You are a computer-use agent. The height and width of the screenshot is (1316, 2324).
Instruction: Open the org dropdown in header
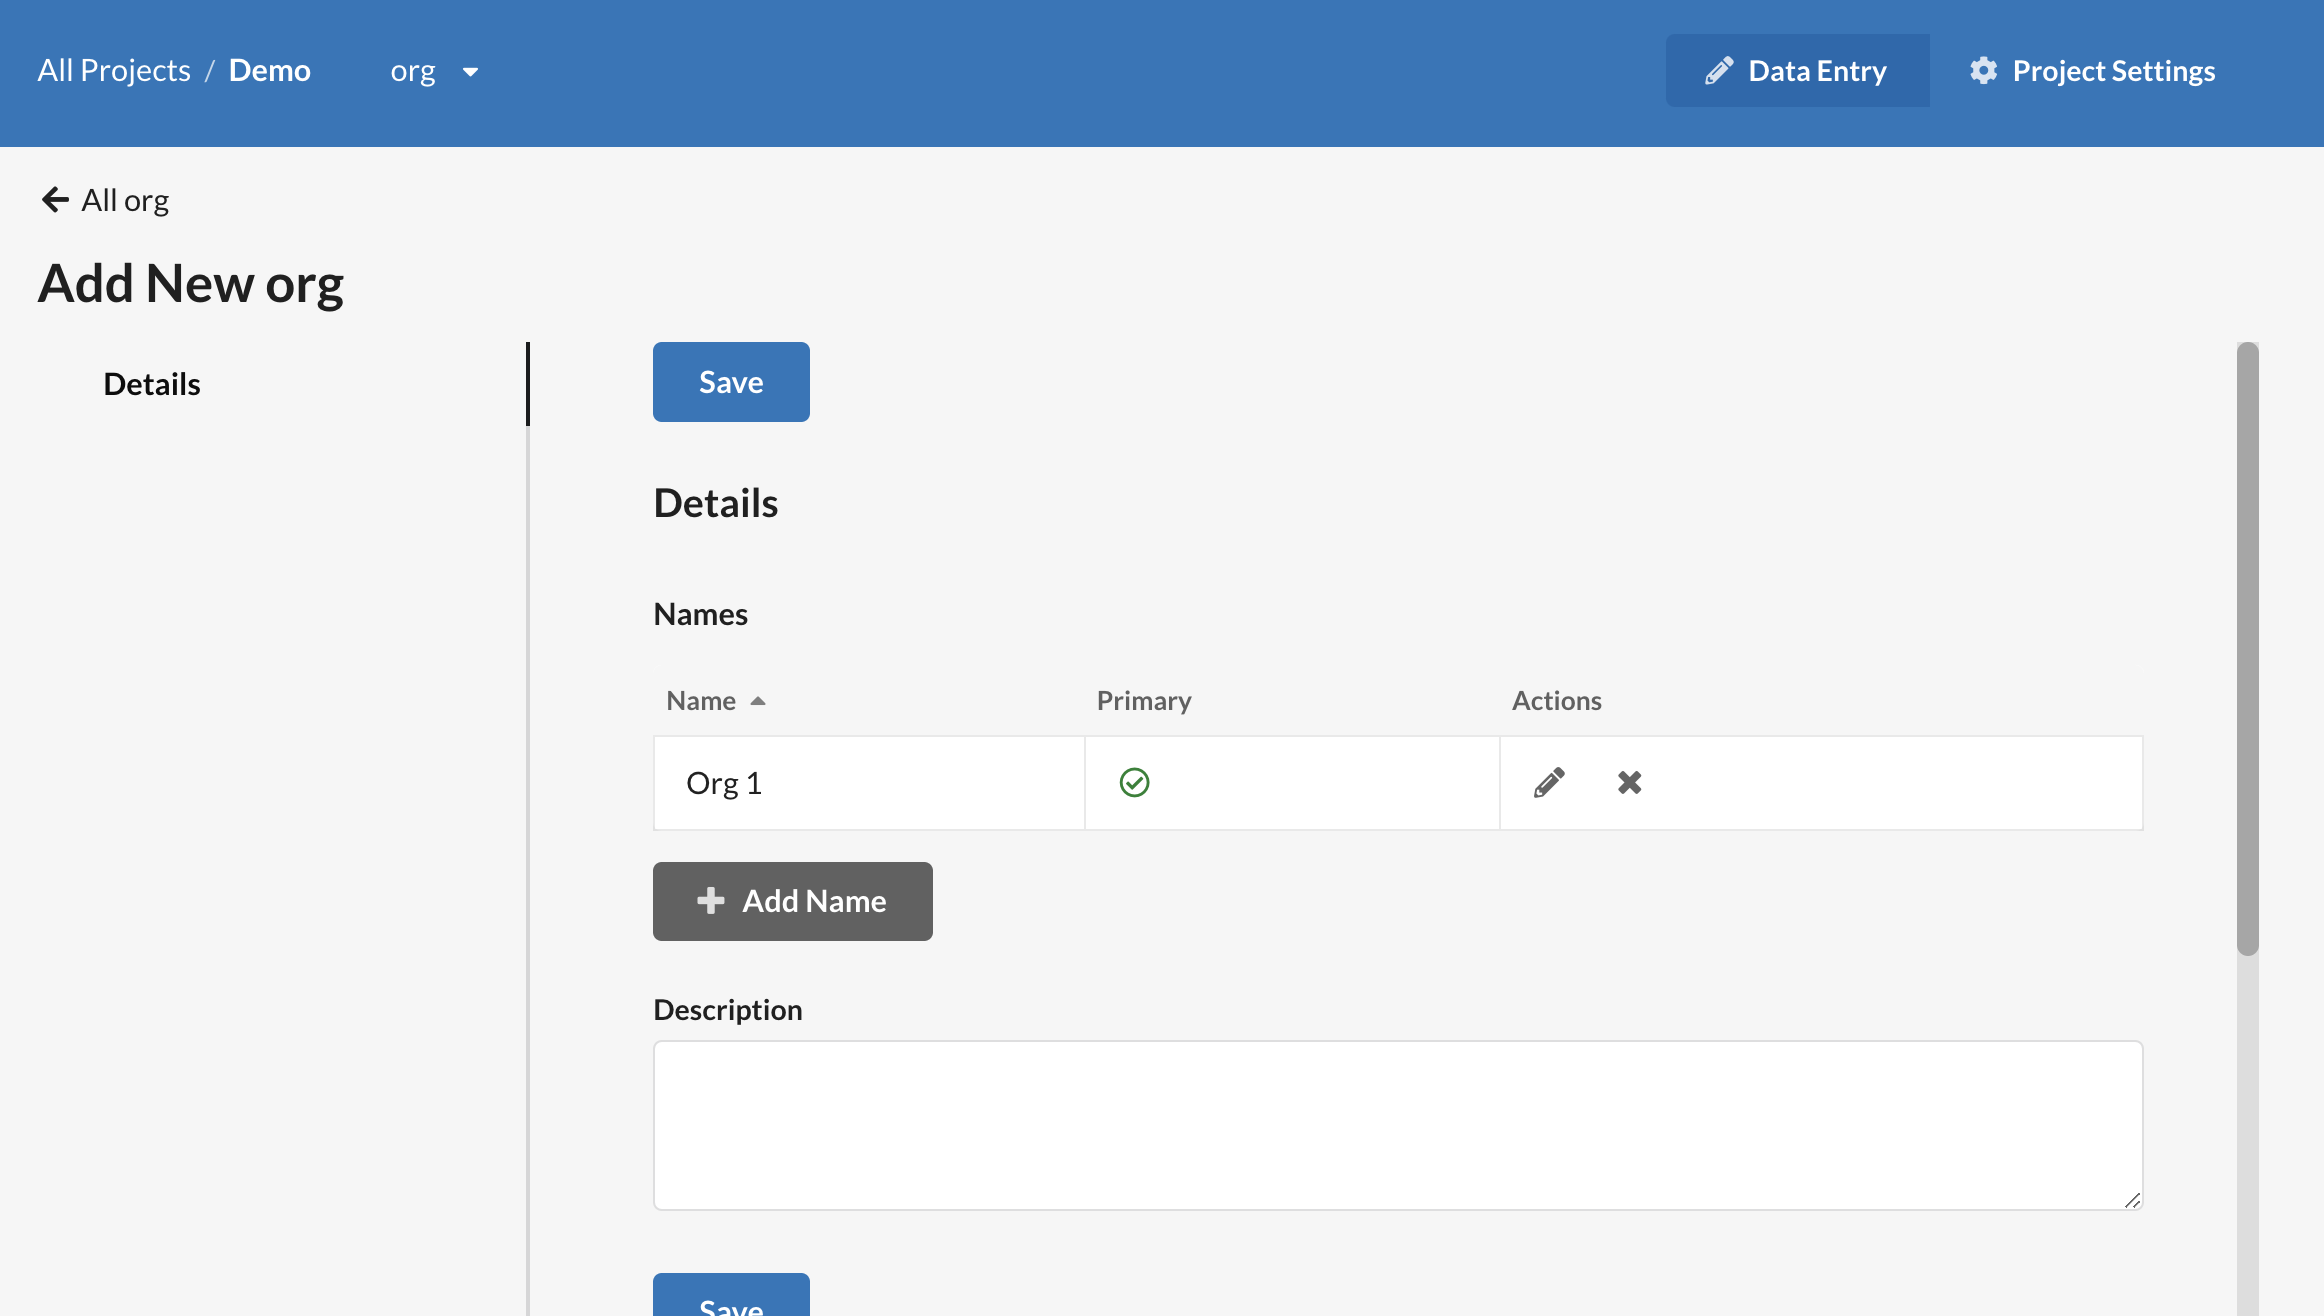[434, 71]
